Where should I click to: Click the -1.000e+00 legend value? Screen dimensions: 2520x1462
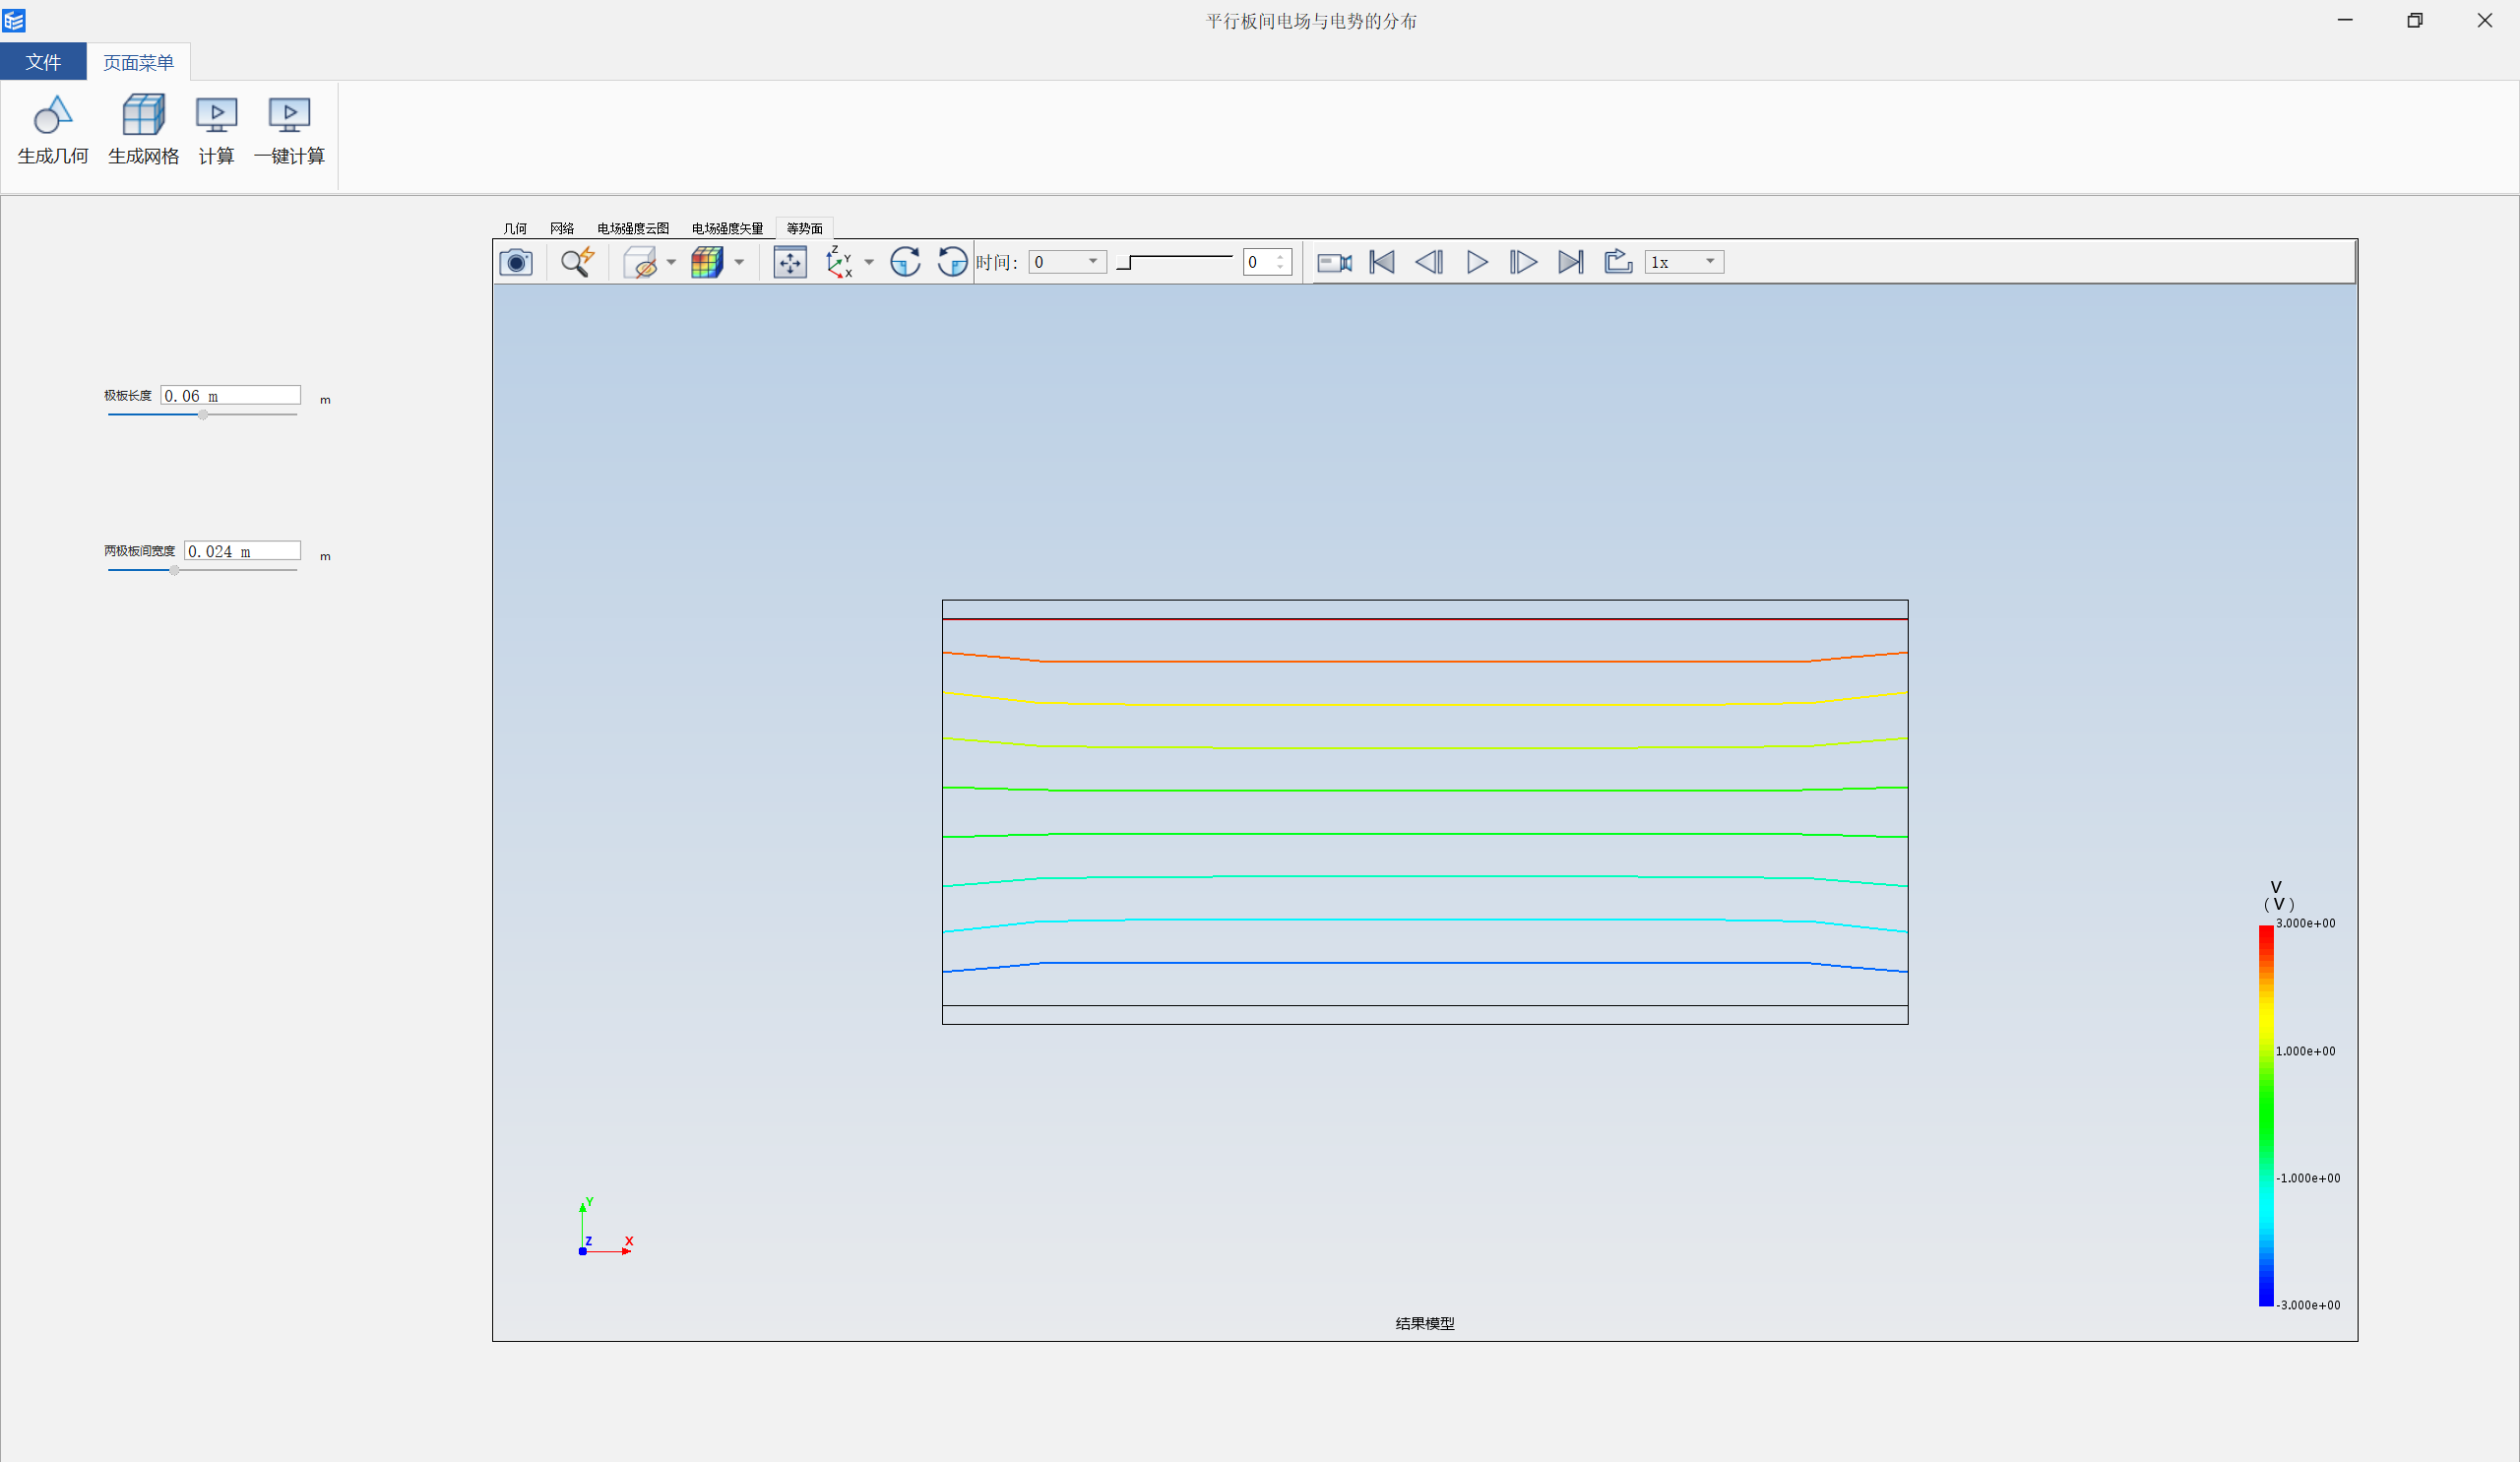tap(2308, 1178)
